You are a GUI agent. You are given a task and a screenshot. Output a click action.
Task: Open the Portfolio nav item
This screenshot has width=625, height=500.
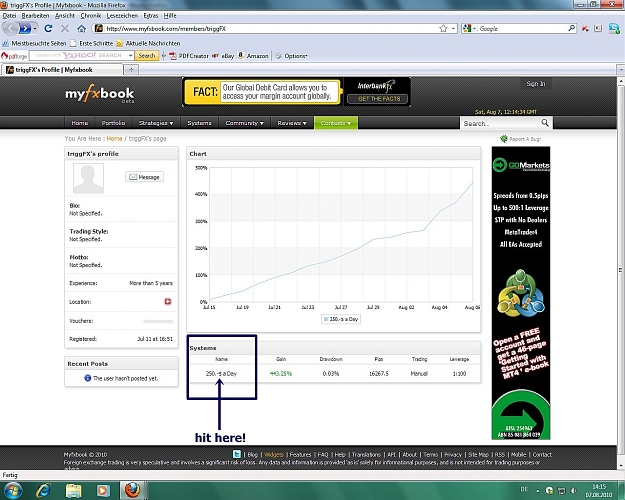click(113, 123)
